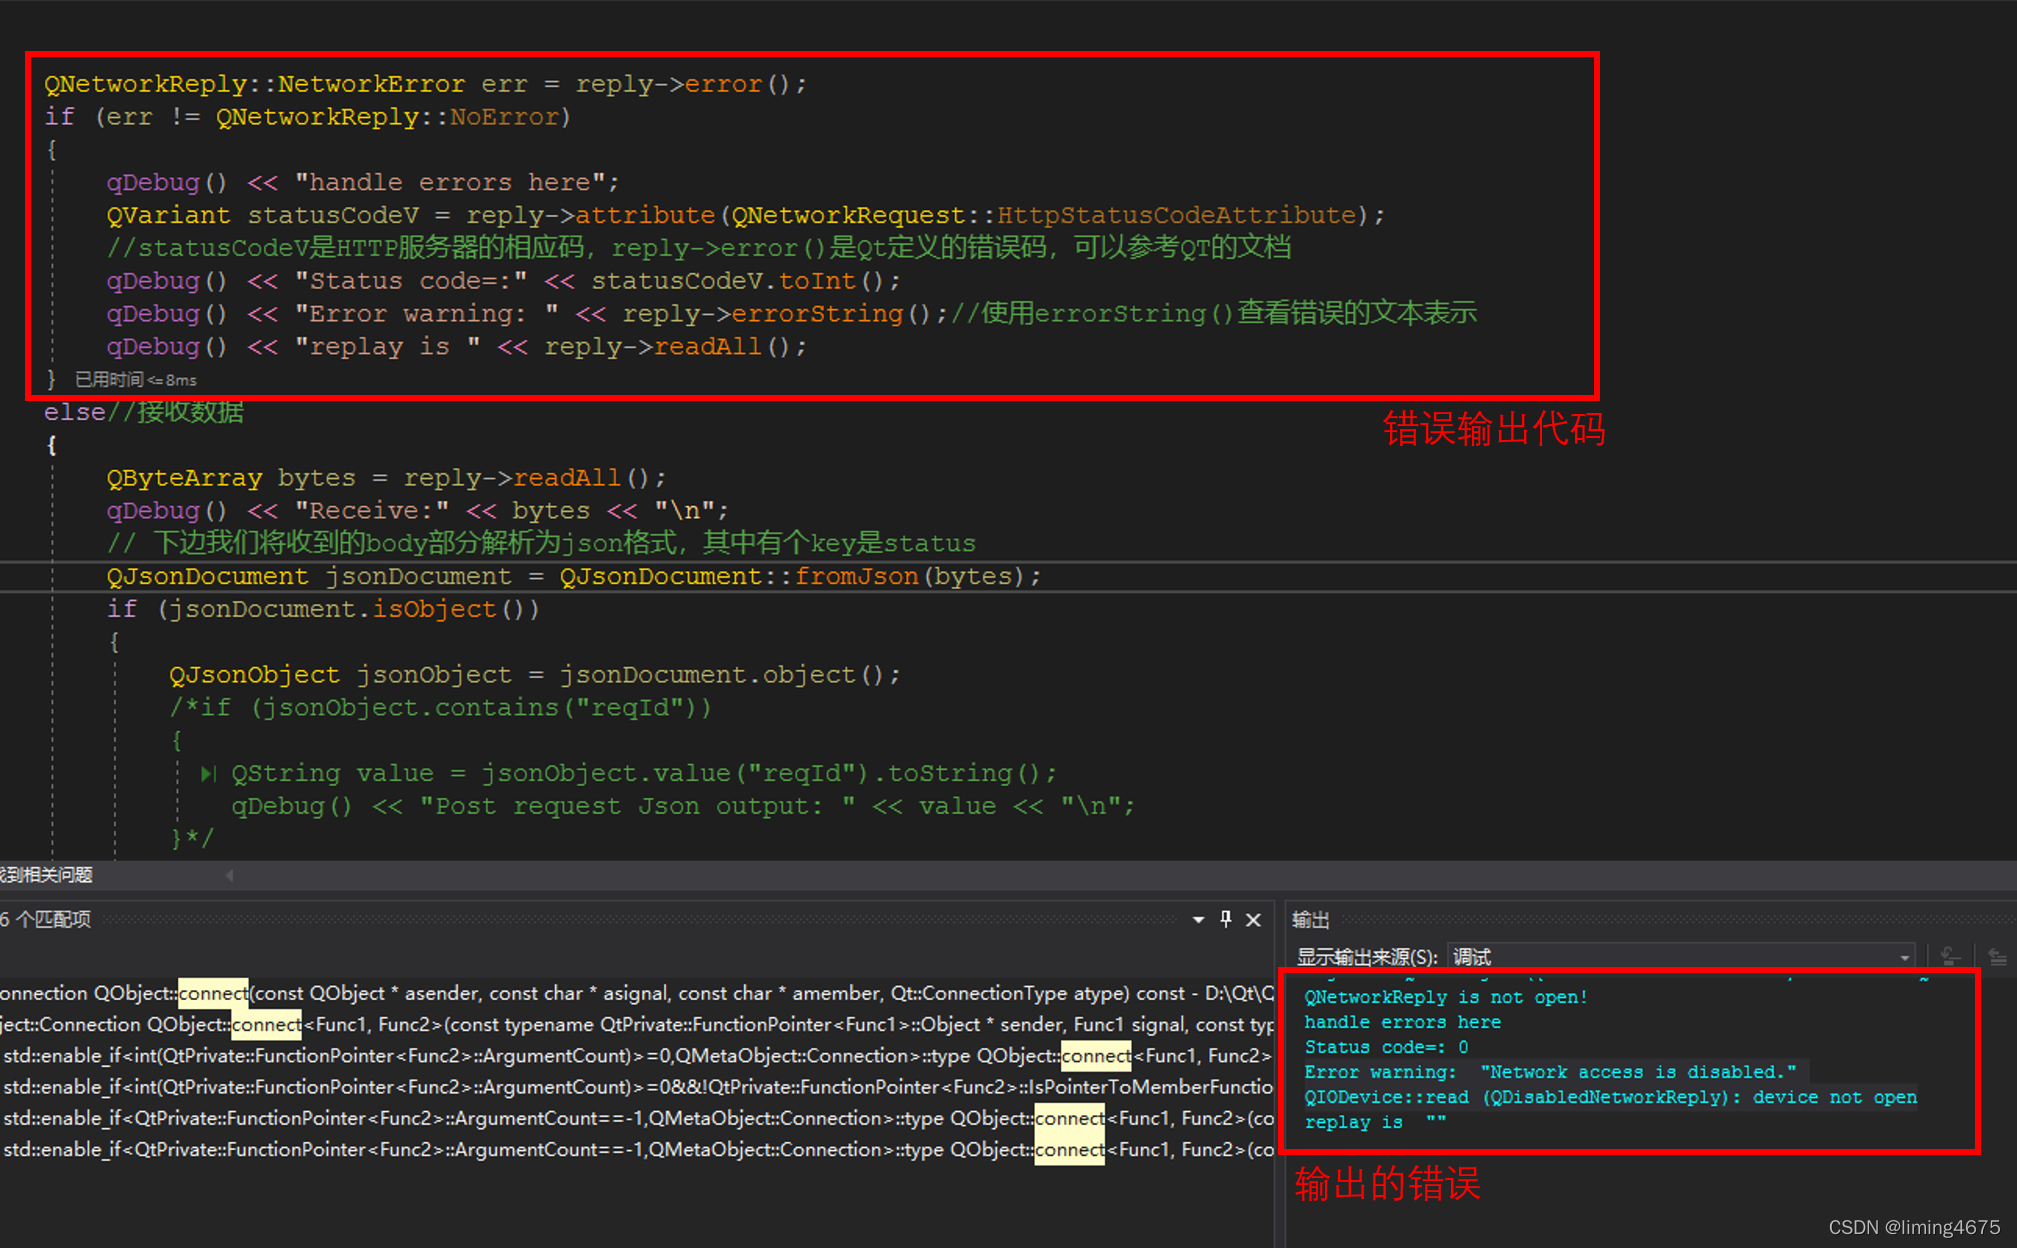The height and width of the screenshot is (1248, 2017).
Task: Open the output source dropdown showing 调试
Action: coord(1679,957)
